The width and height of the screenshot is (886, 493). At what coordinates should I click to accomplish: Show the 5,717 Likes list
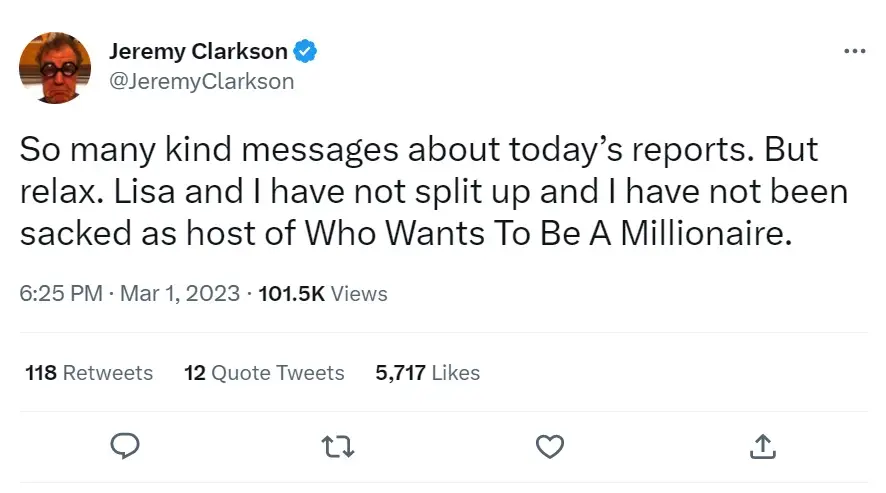pyautogui.click(x=427, y=373)
